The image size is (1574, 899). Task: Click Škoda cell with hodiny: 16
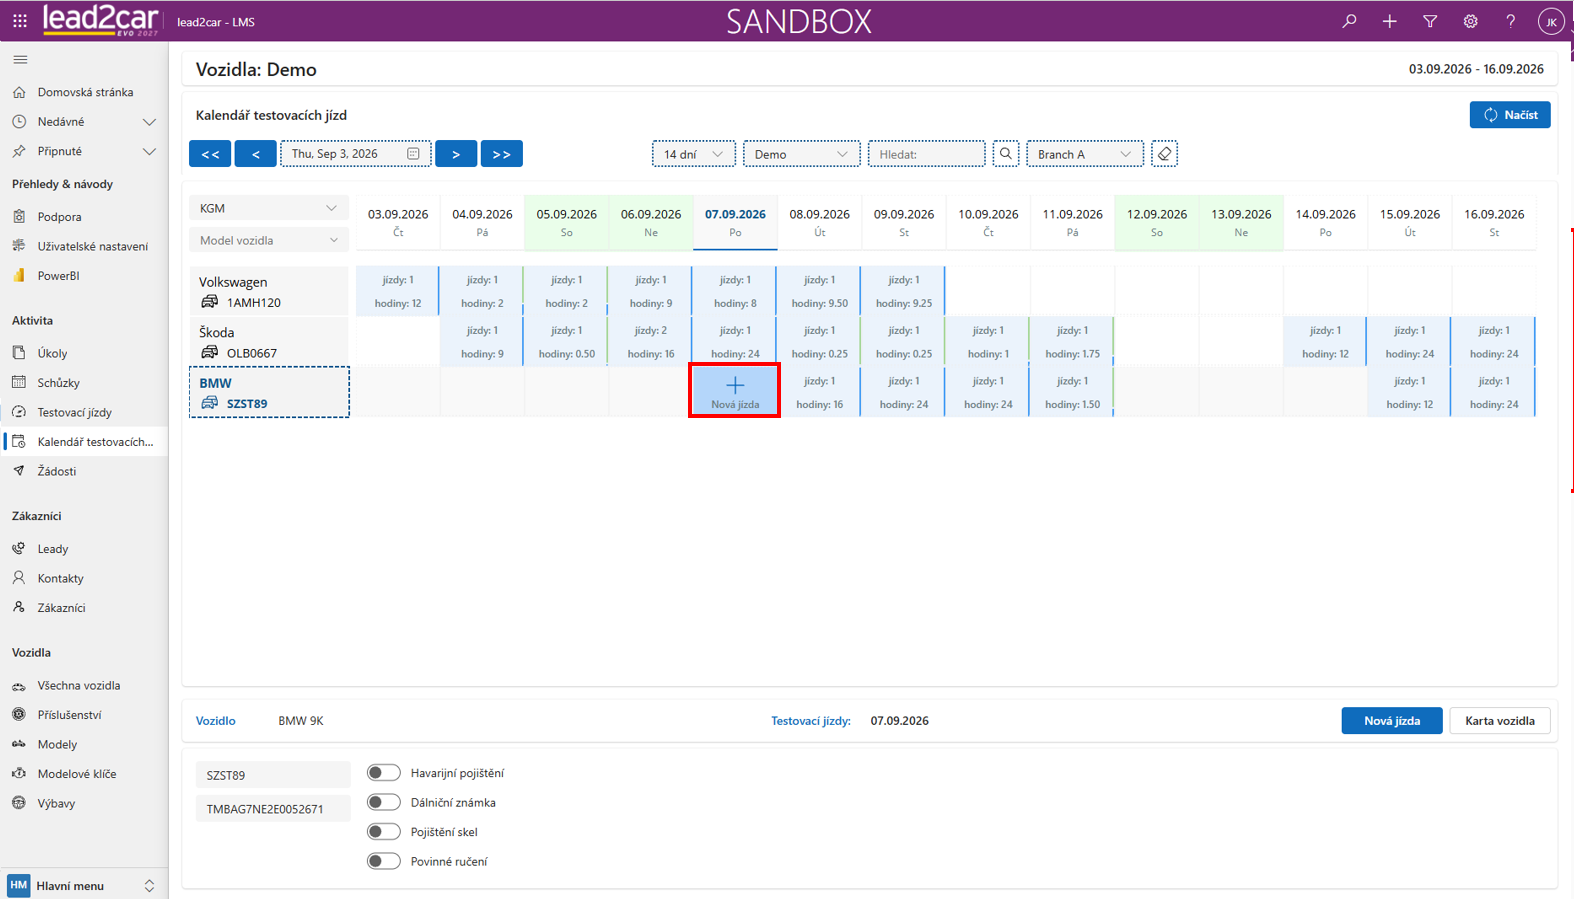[x=651, y=341]
